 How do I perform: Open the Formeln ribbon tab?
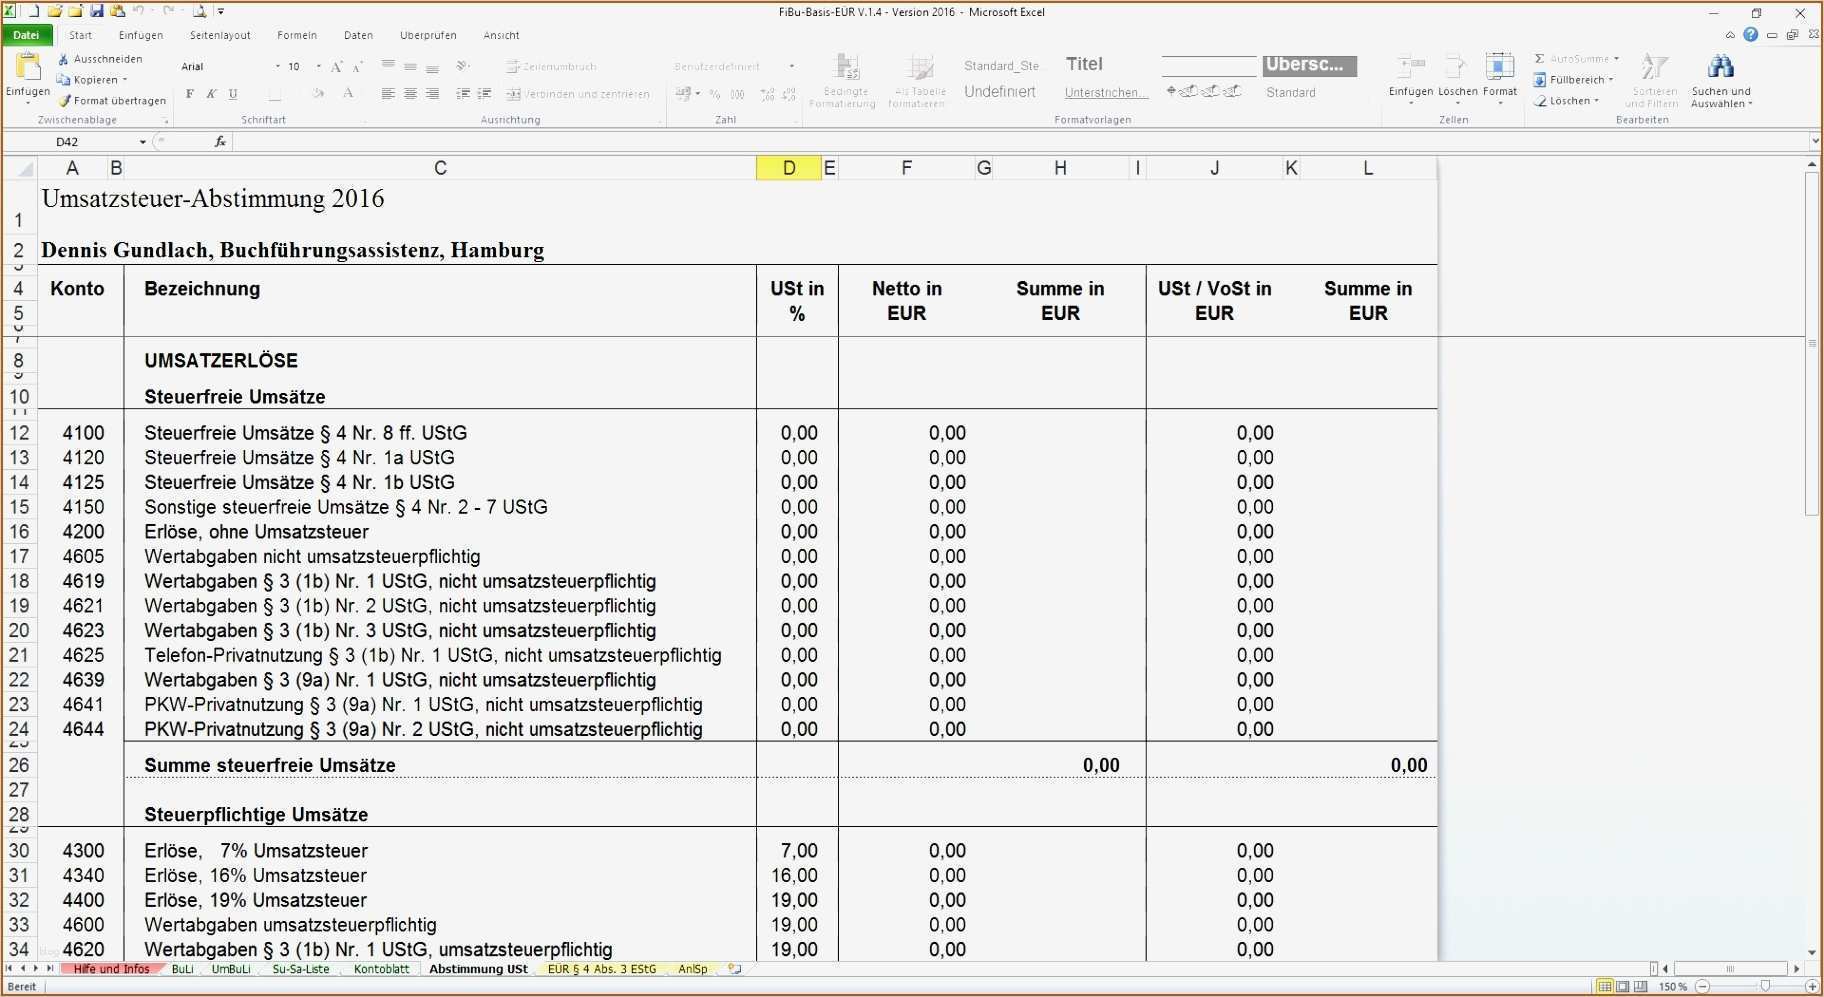pyautogui.click(x=297, y=35)
